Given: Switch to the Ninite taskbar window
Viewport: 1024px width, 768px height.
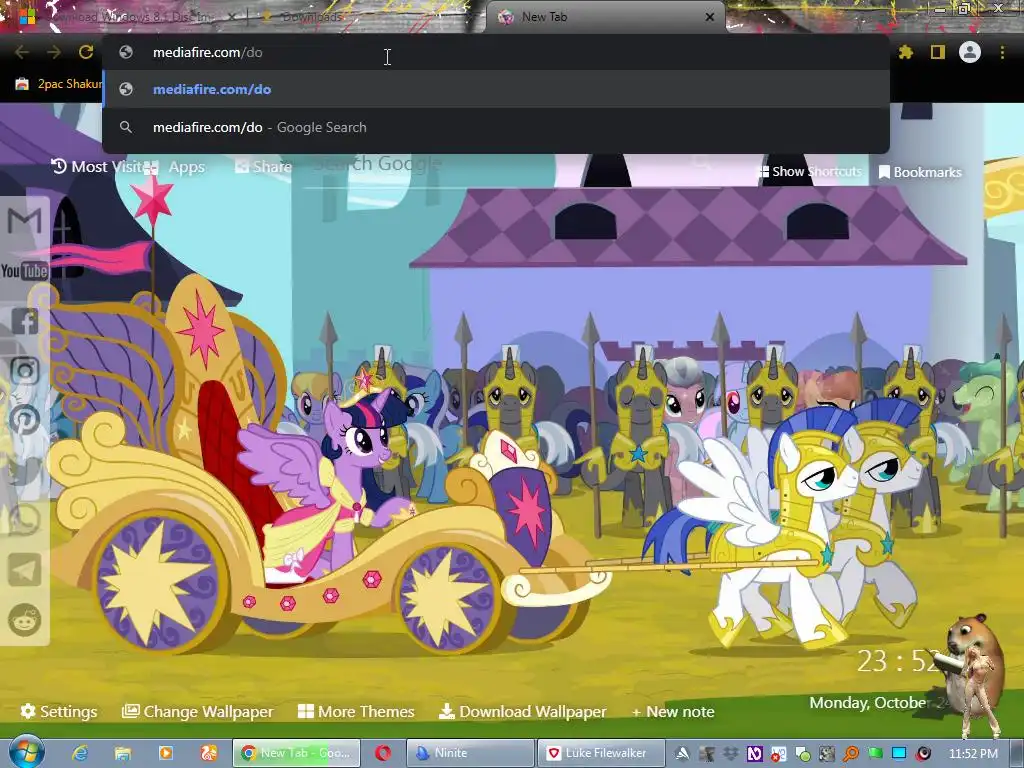Looking at the screenshot, I should point(470,753).
